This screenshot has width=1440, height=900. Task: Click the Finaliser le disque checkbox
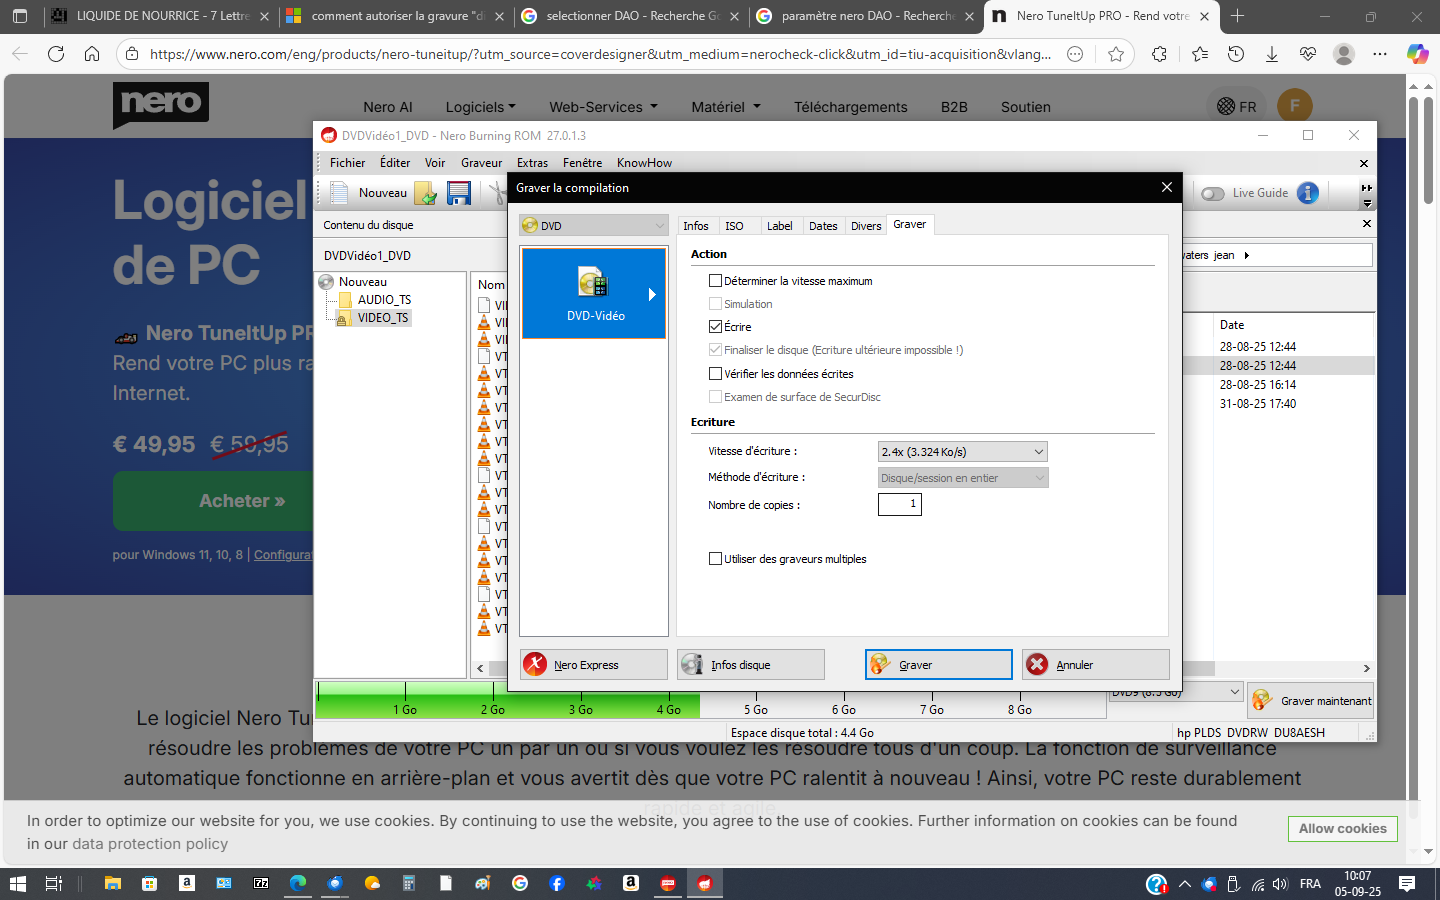(x=715, y=350)
